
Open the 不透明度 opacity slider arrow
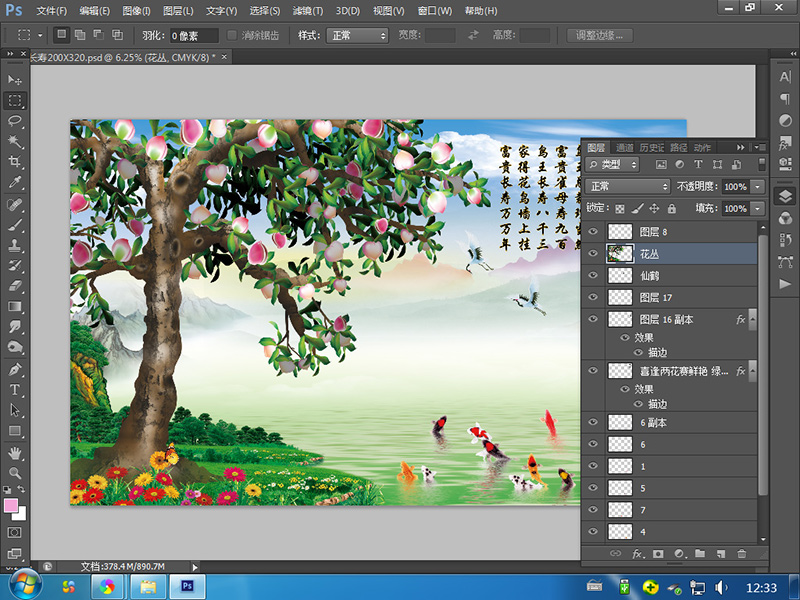point(758,187)
